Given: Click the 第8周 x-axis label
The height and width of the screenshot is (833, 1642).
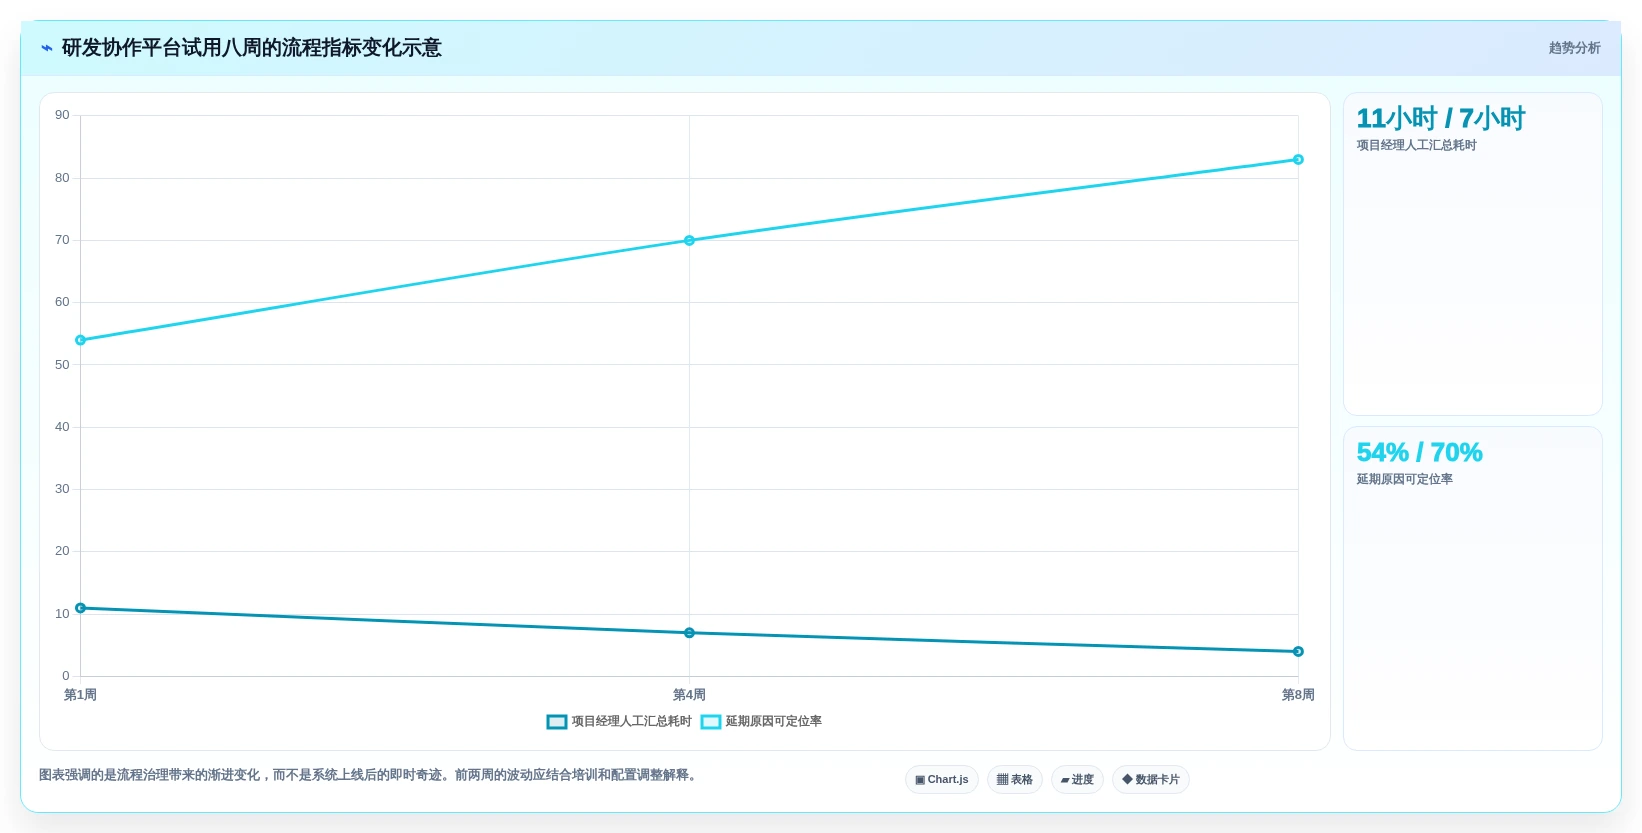Looking at the screenshot, I should (x=1298, y=695).
